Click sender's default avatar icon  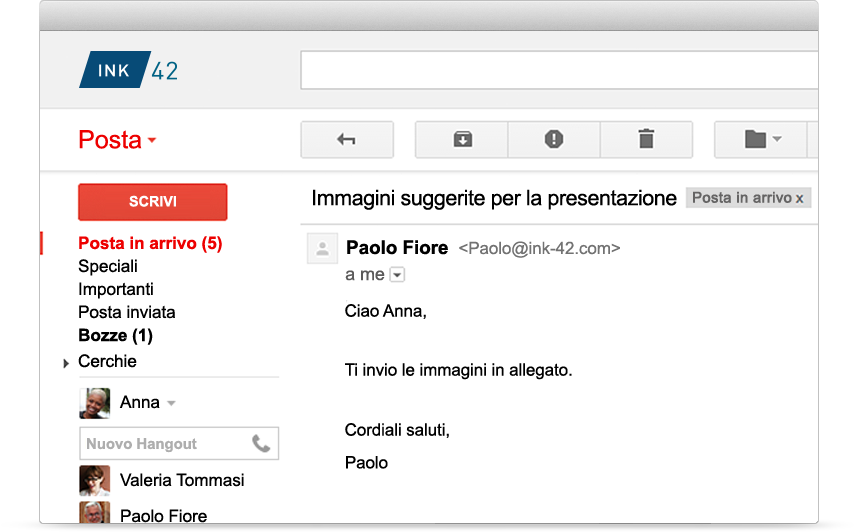pos(322,248)
